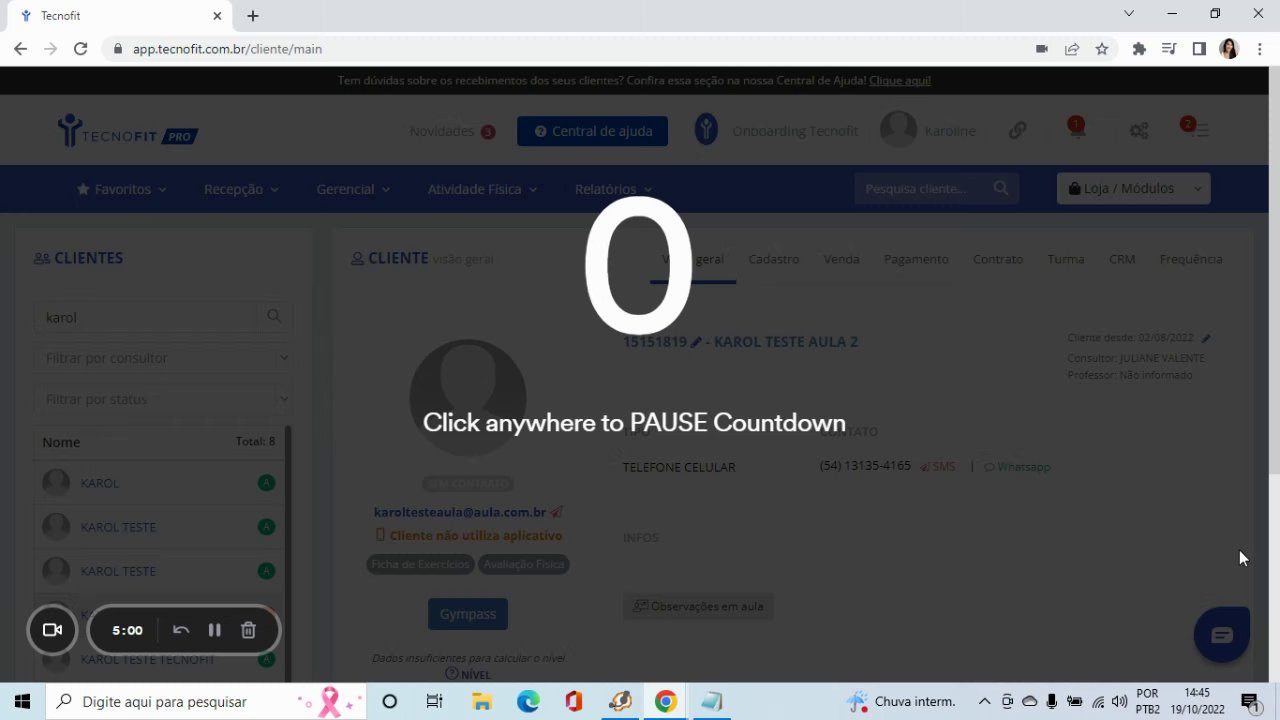Edit the client code with the pencil icon
The width and height of the screenshot is (1280, 720).
[x=696, y=342]
